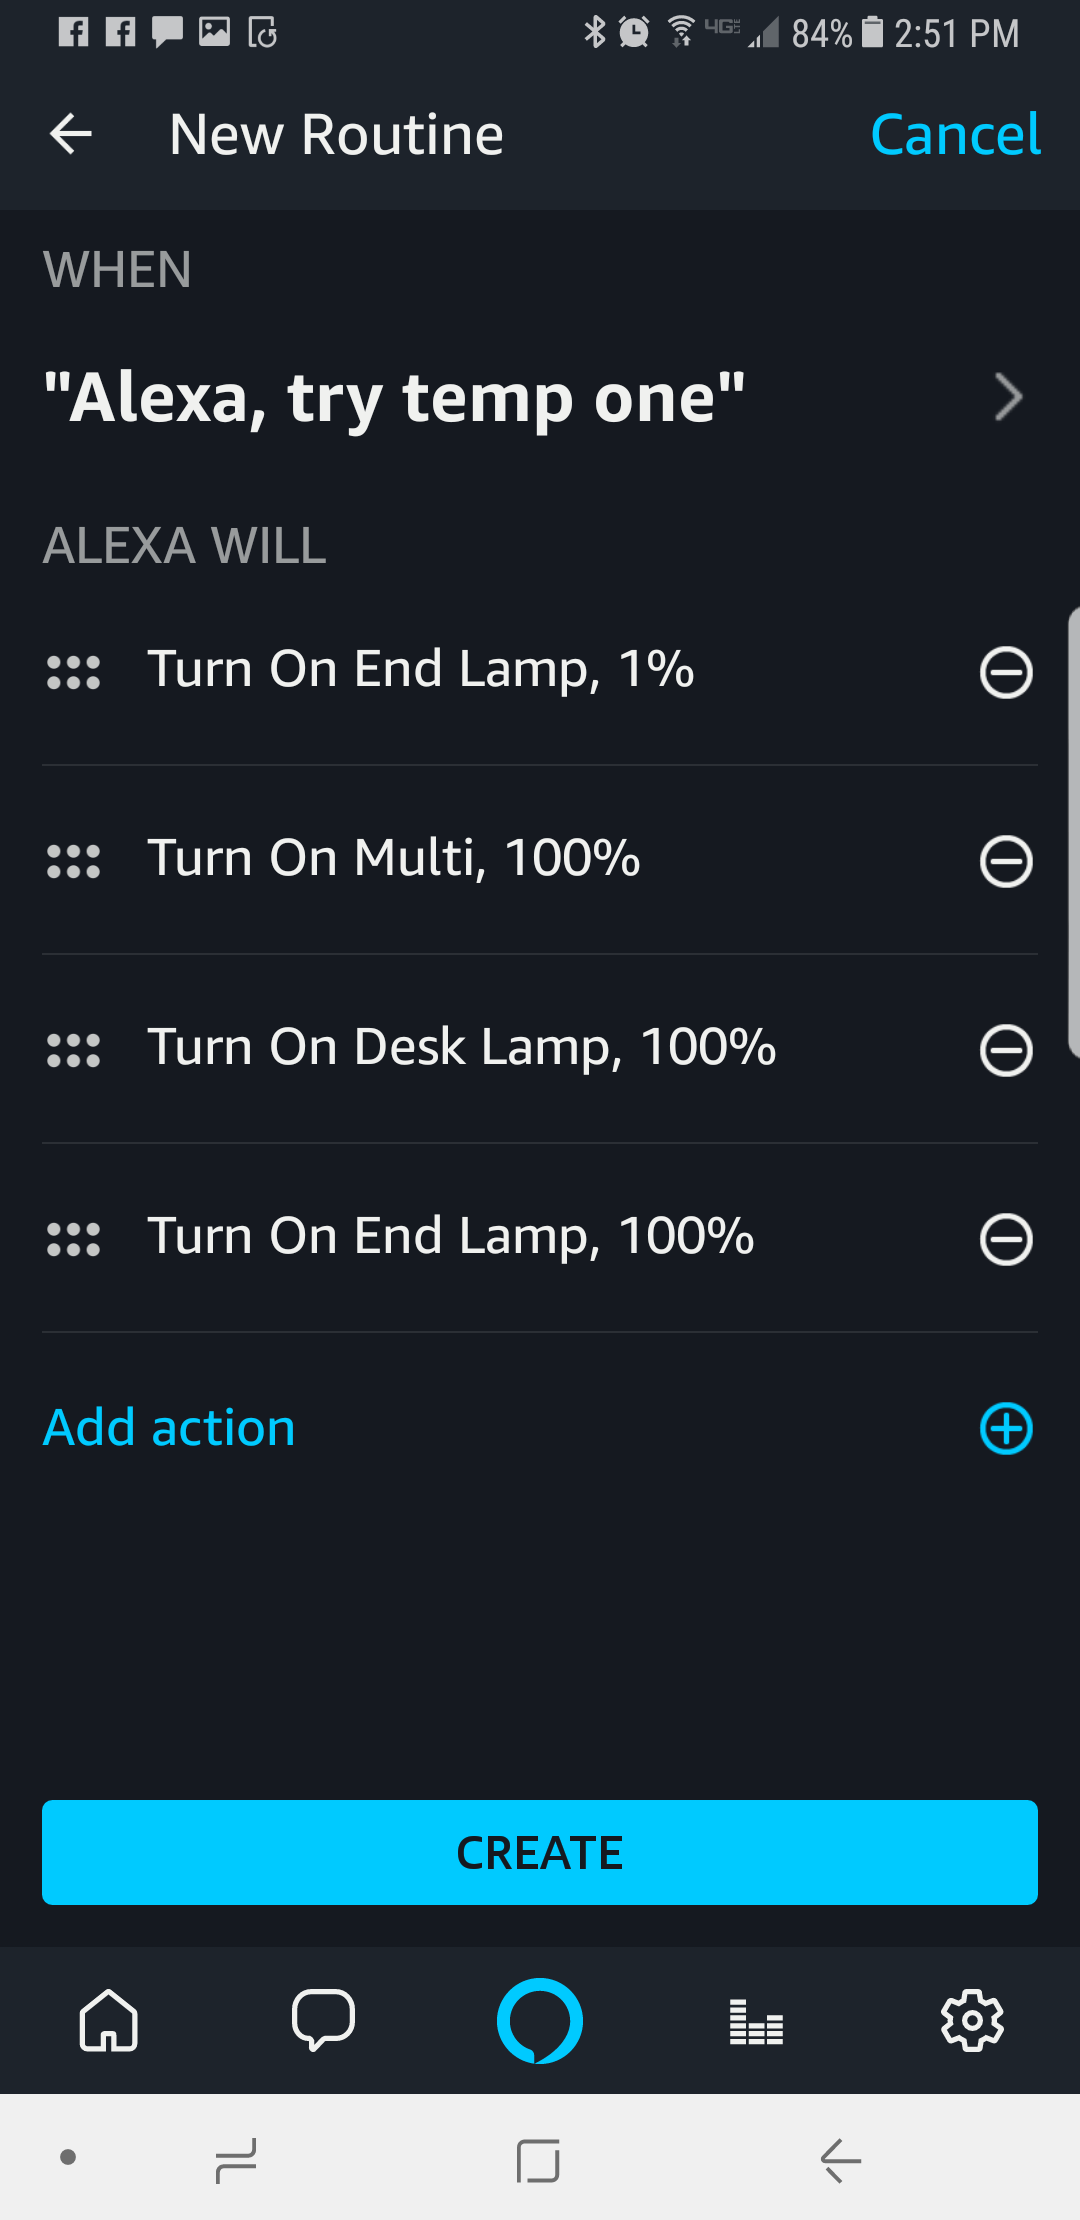Remove the Multi 100% action
Viewport: 1080px width, 2220px height.
point(1006,861)
